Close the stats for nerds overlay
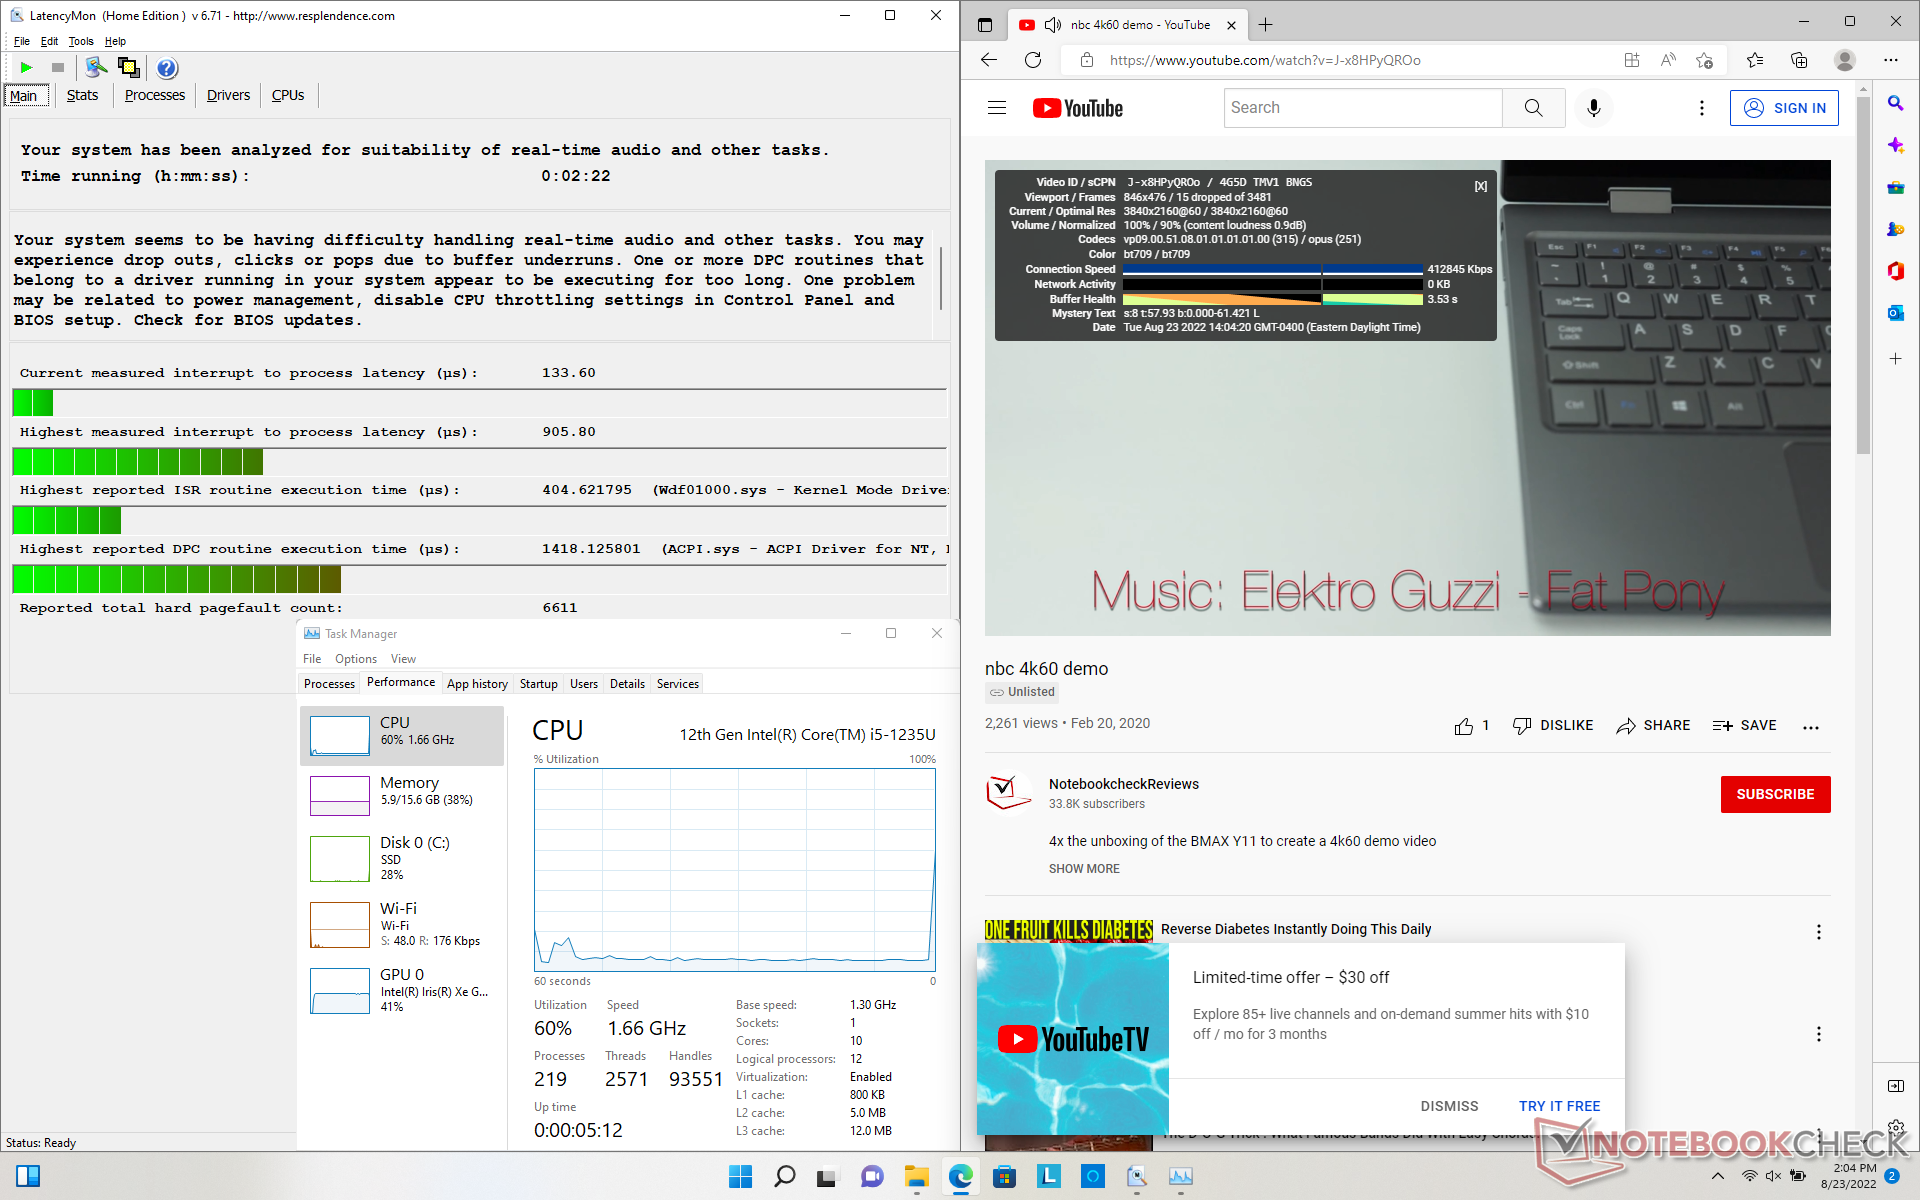 [x=1480, y=187]
